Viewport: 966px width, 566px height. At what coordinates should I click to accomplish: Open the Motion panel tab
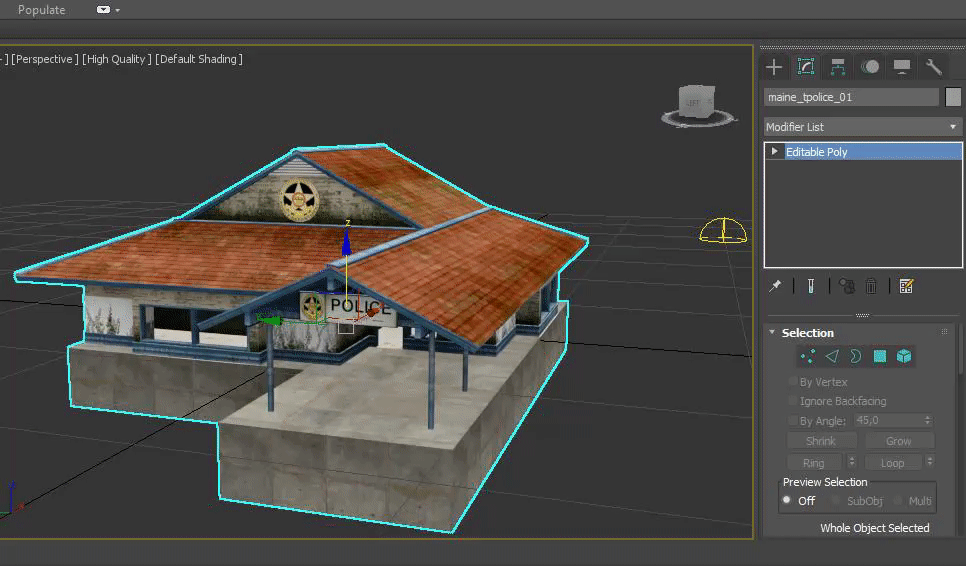pyautogui.click(x=870, y=67)
